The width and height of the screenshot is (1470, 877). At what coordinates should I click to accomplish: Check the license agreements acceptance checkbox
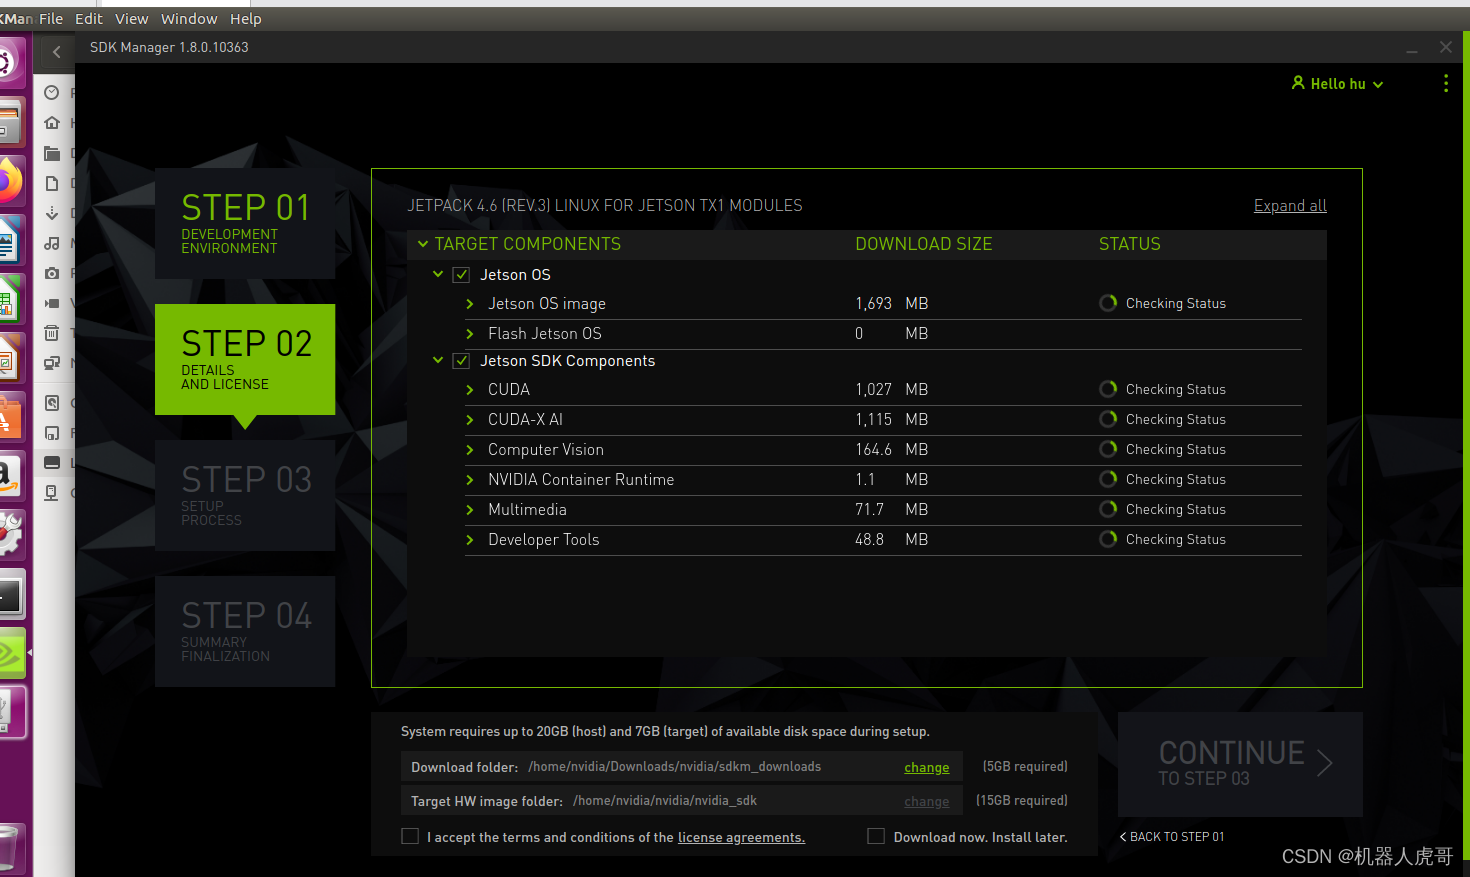click(x=410, y=835)
